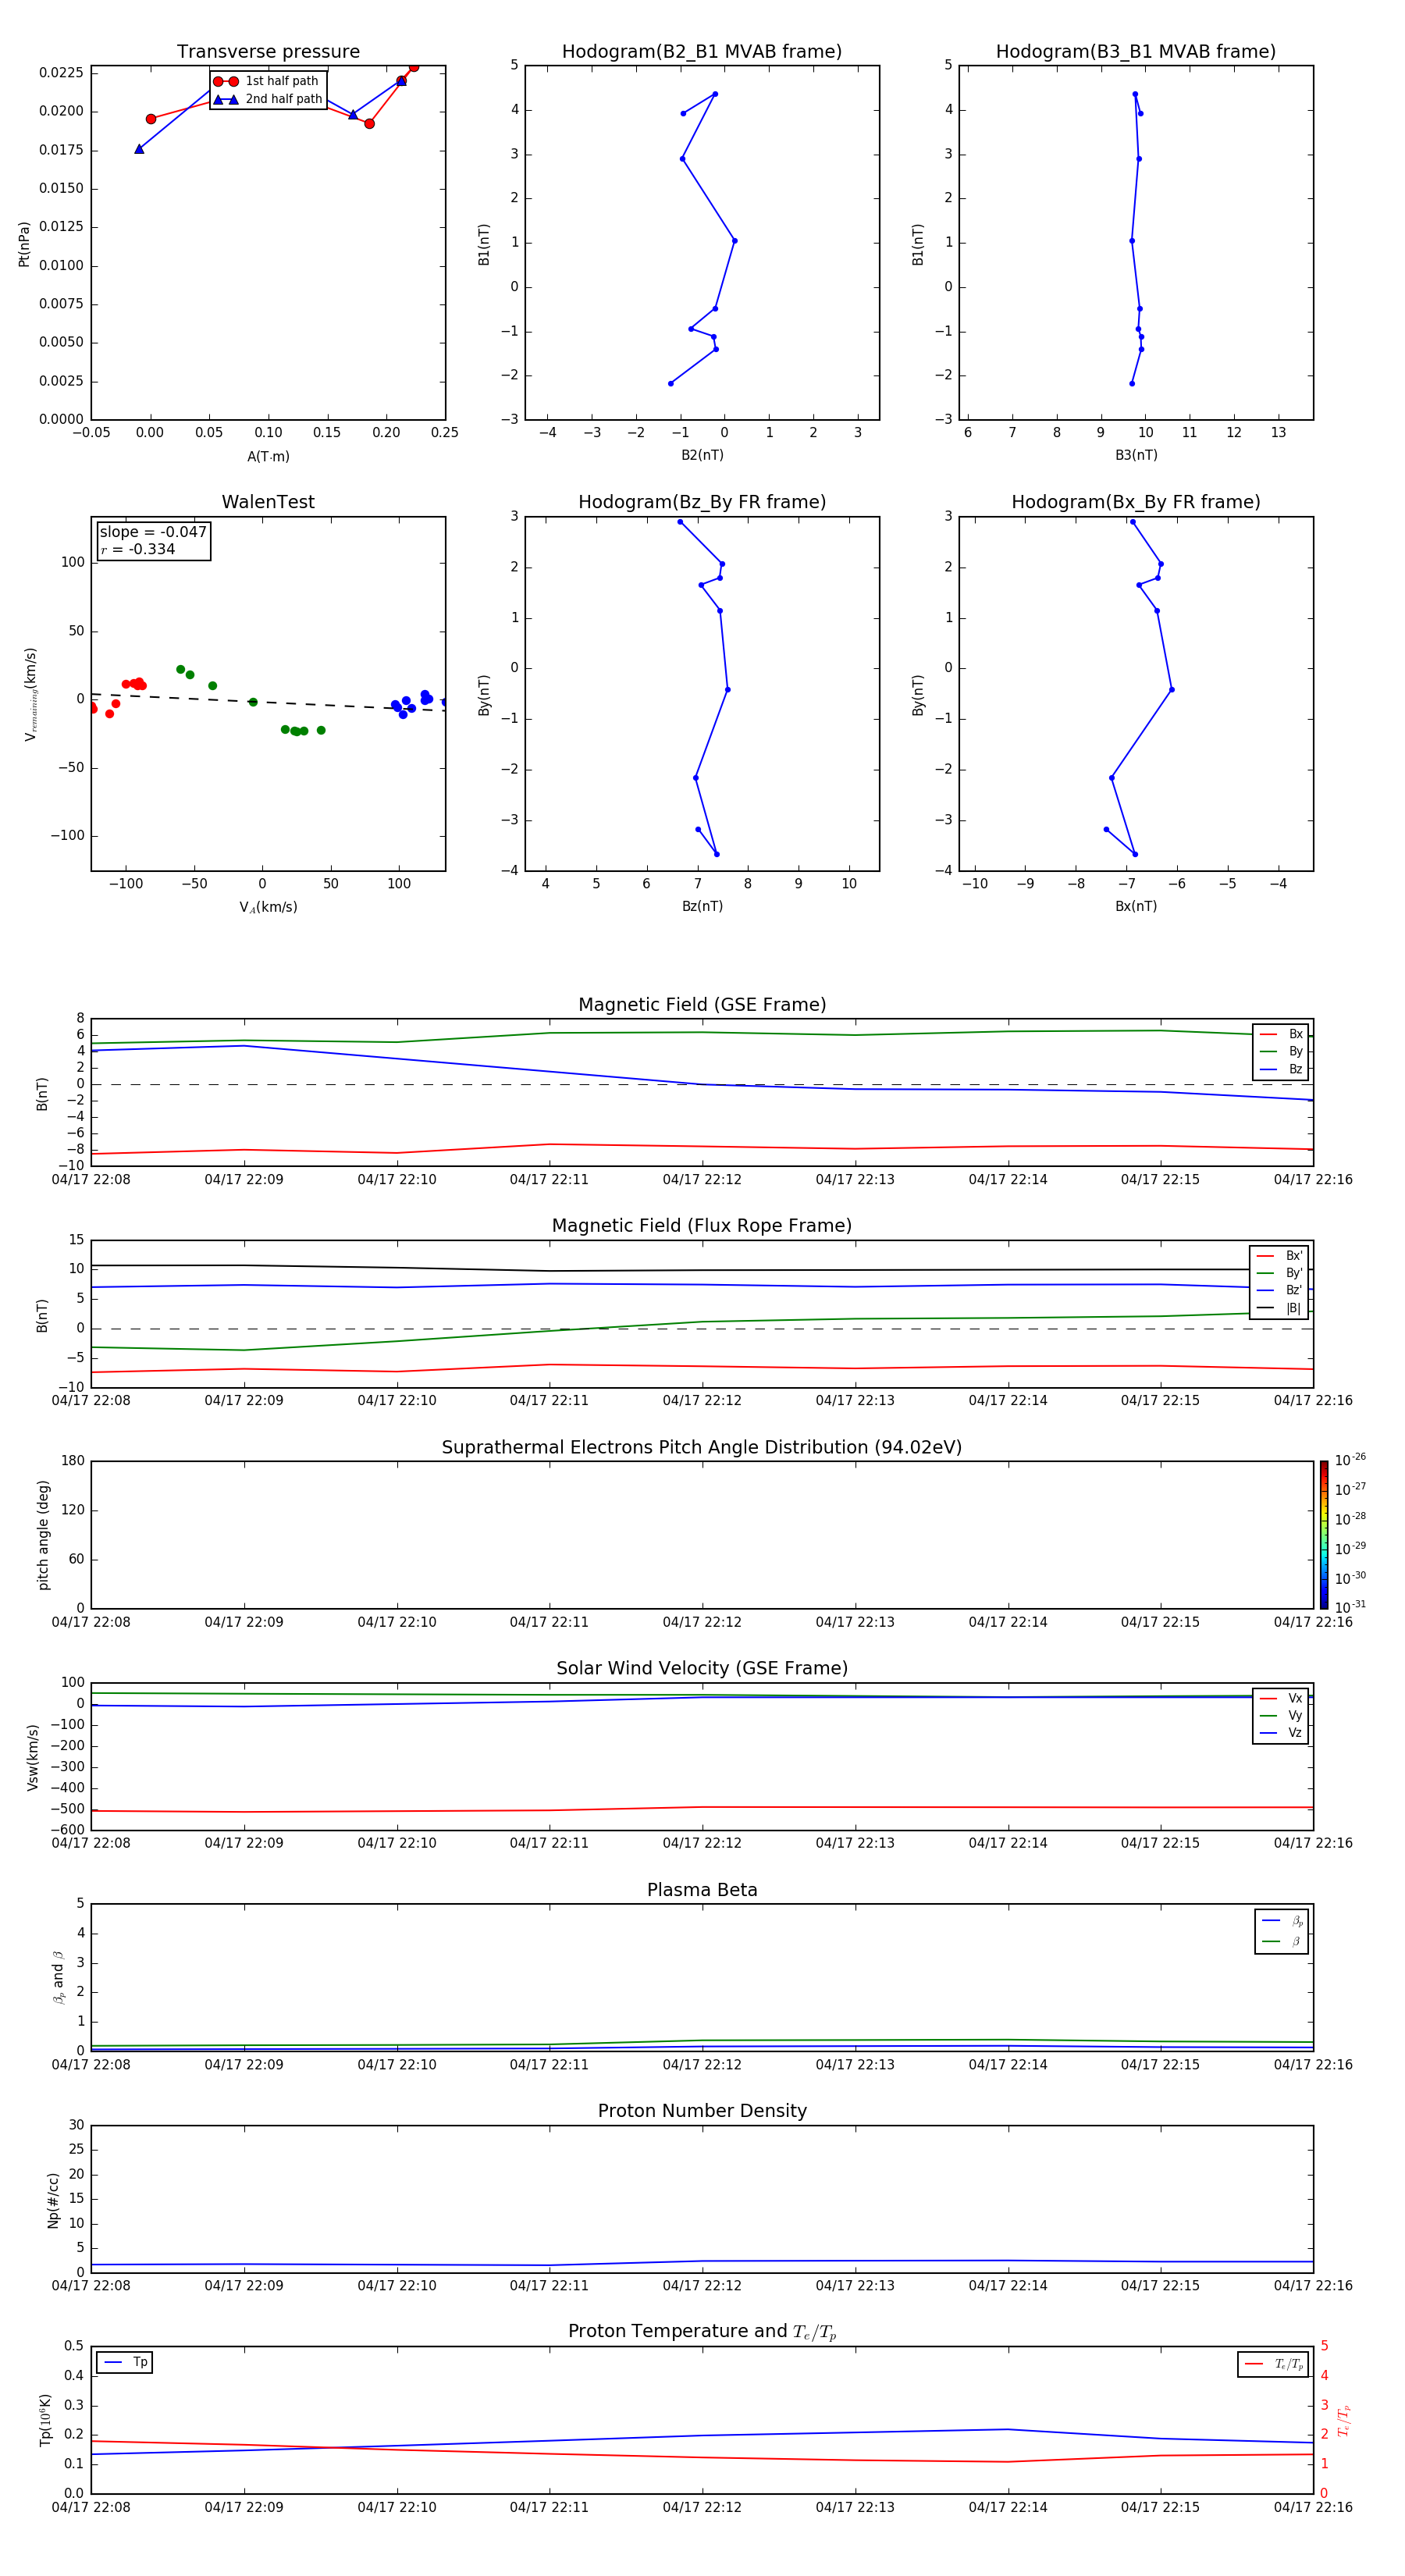Click the 'Magnetic Field (Flux Rope Frame)' title
The width and height of the screenshot is (1405, 2576).
(702, 1226)
